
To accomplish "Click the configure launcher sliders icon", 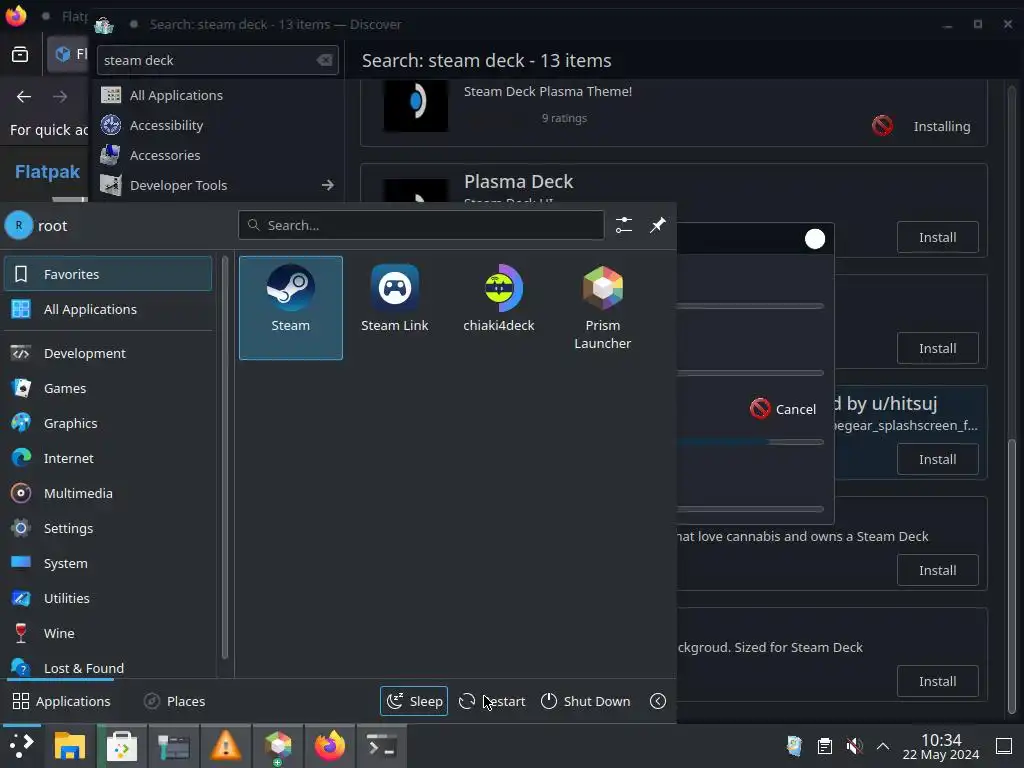I will pyautogui.click(x=624, y=225).
